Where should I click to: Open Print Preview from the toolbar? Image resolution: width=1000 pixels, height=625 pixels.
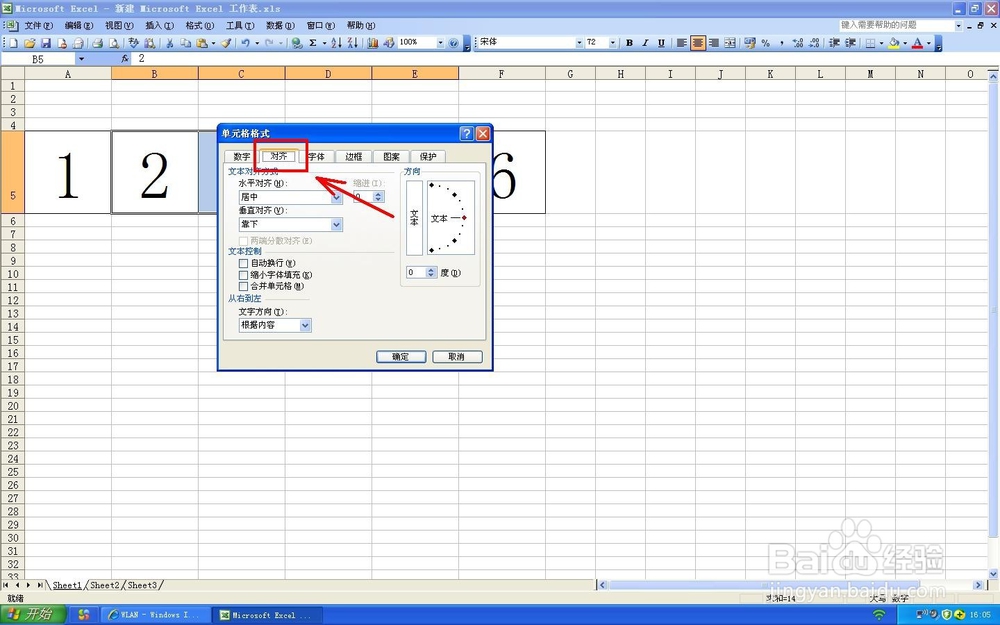pyautogui.click(x=114, y=43)
